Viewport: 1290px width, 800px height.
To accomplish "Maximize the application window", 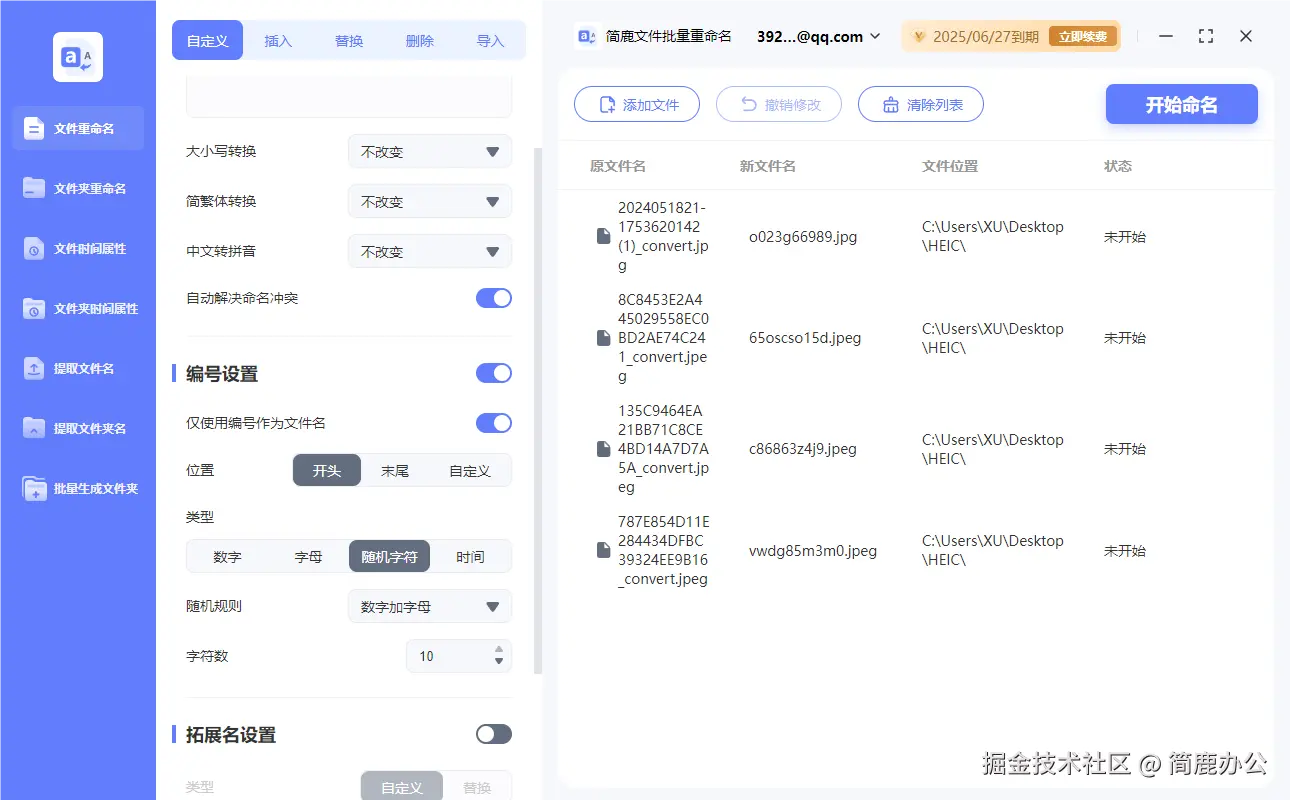I will 1206,36.
